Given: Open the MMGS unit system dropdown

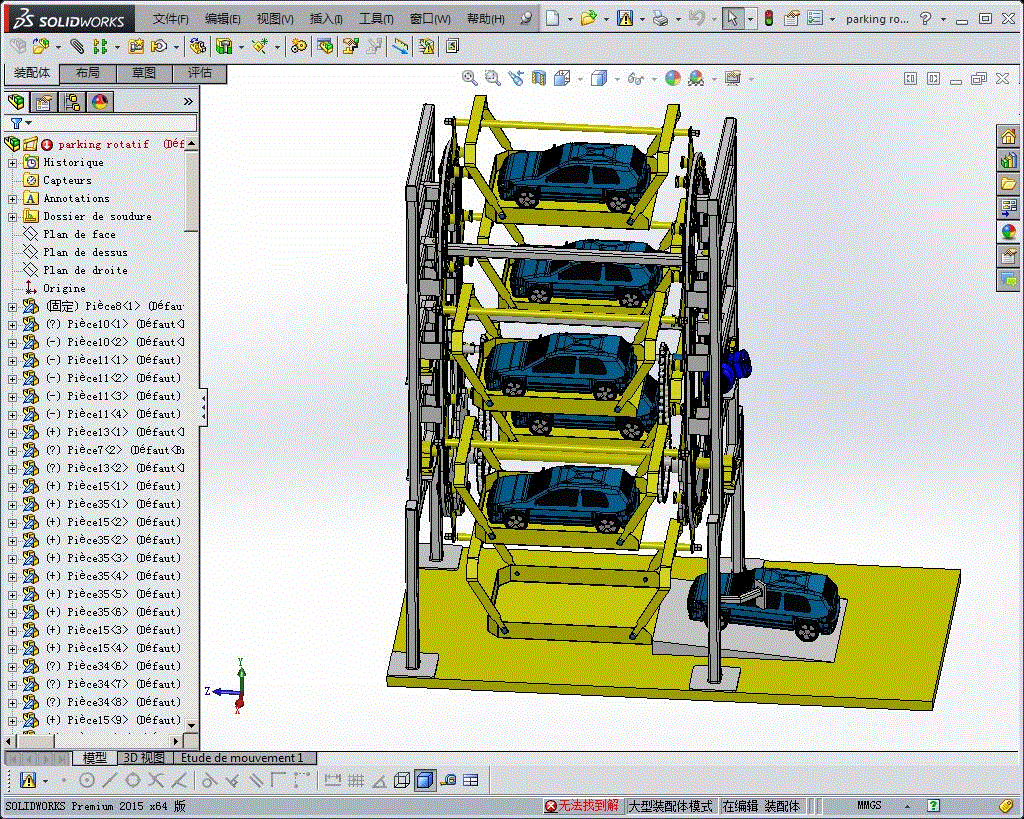Looking at the screenshot, I should [x=870, y=805].
